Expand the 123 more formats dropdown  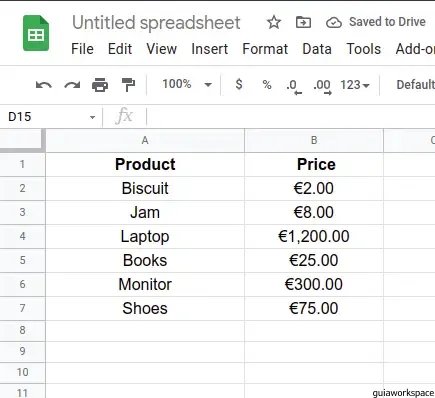tap(355, 85)
